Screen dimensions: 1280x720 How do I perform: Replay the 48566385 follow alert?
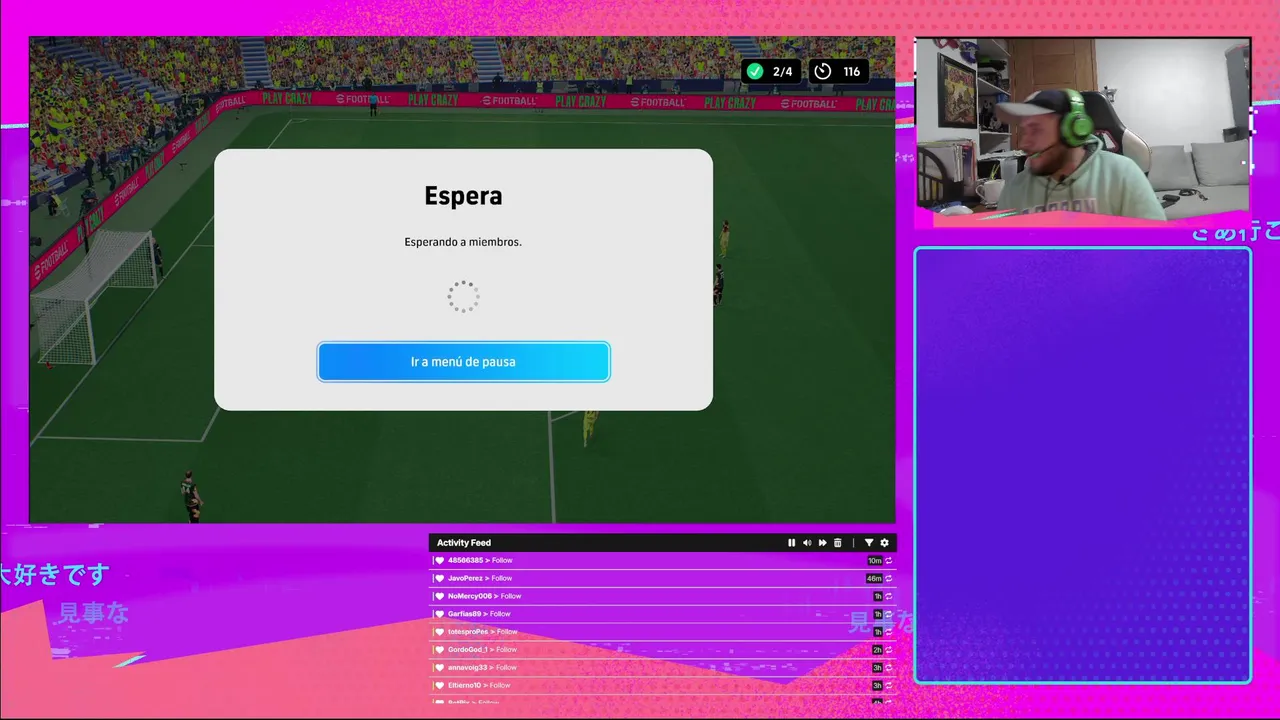[888, 561]
